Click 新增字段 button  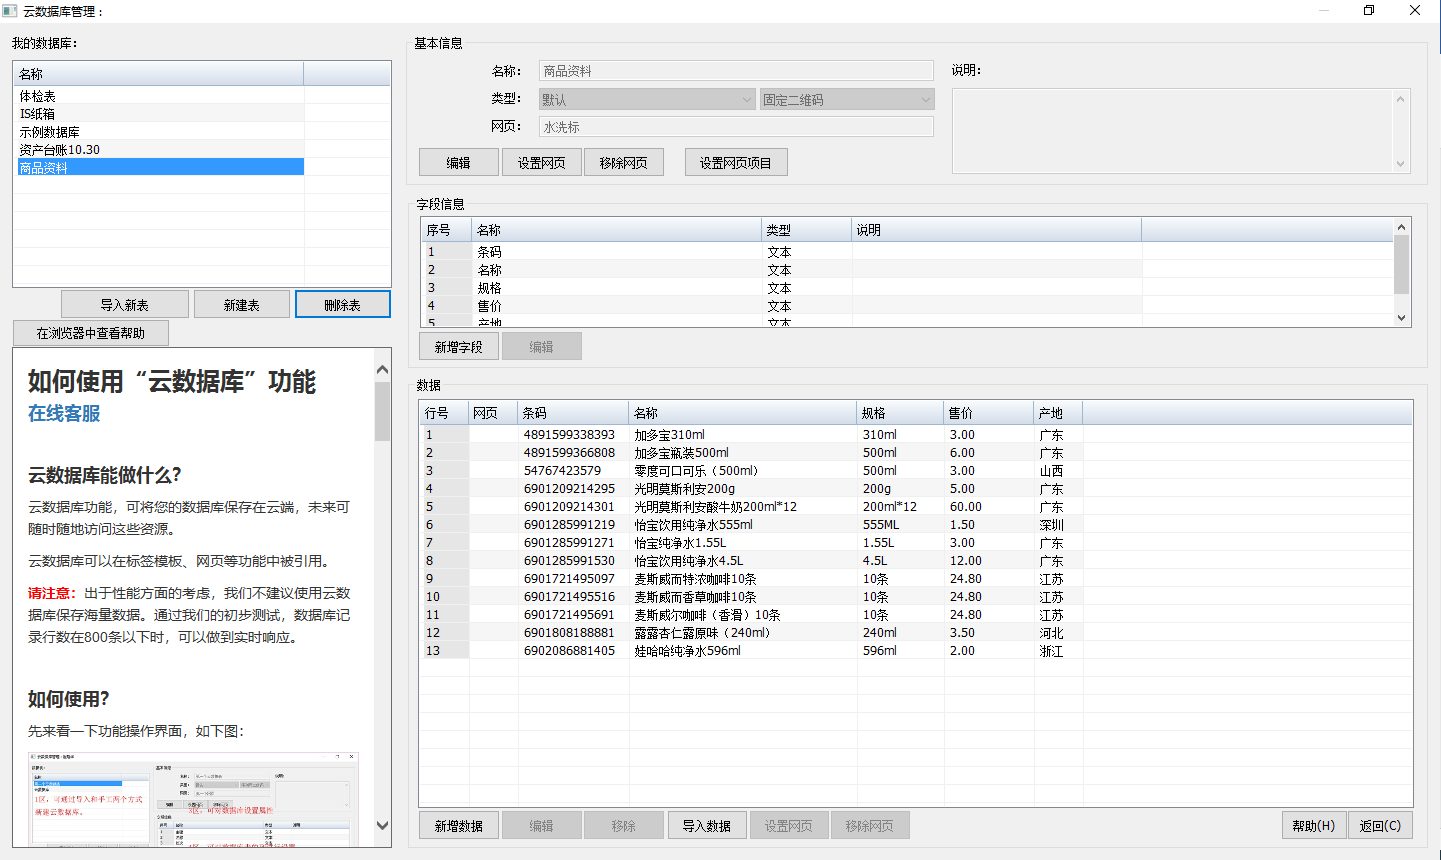point(459,347)
